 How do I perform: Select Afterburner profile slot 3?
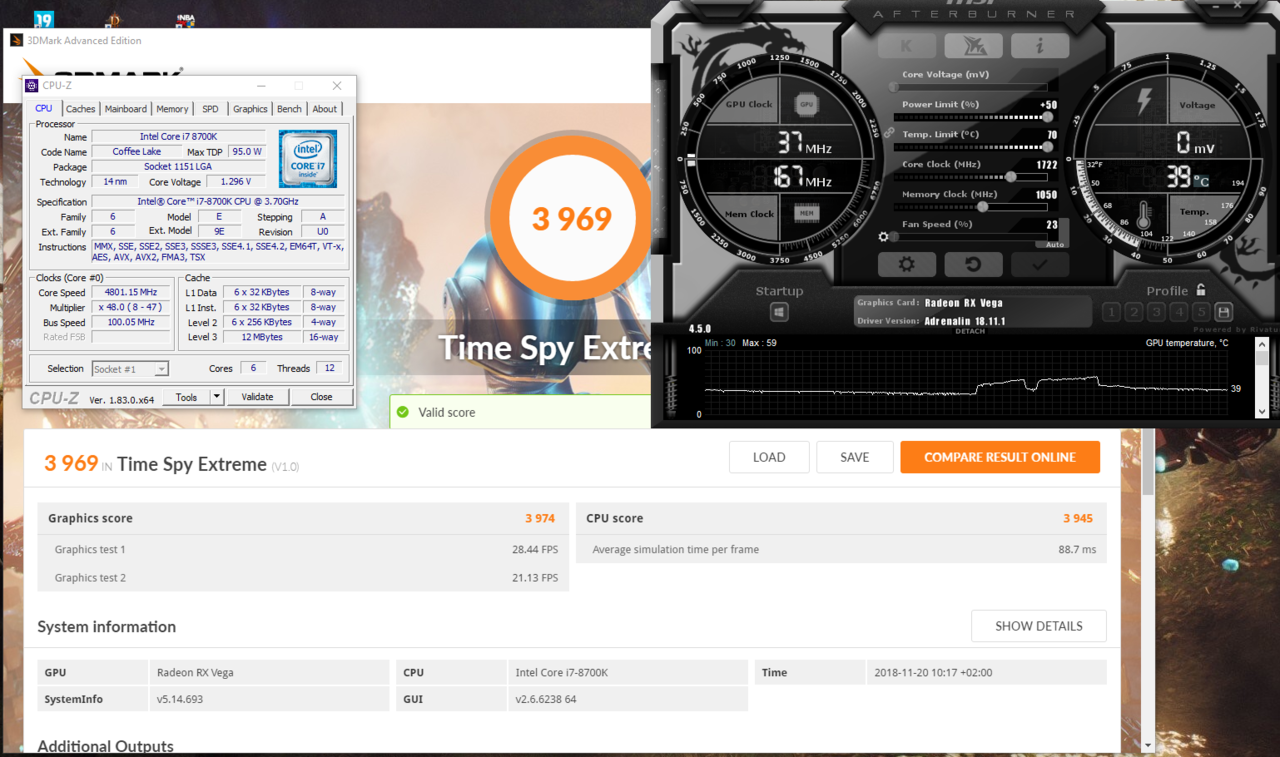coord(1156,313)
